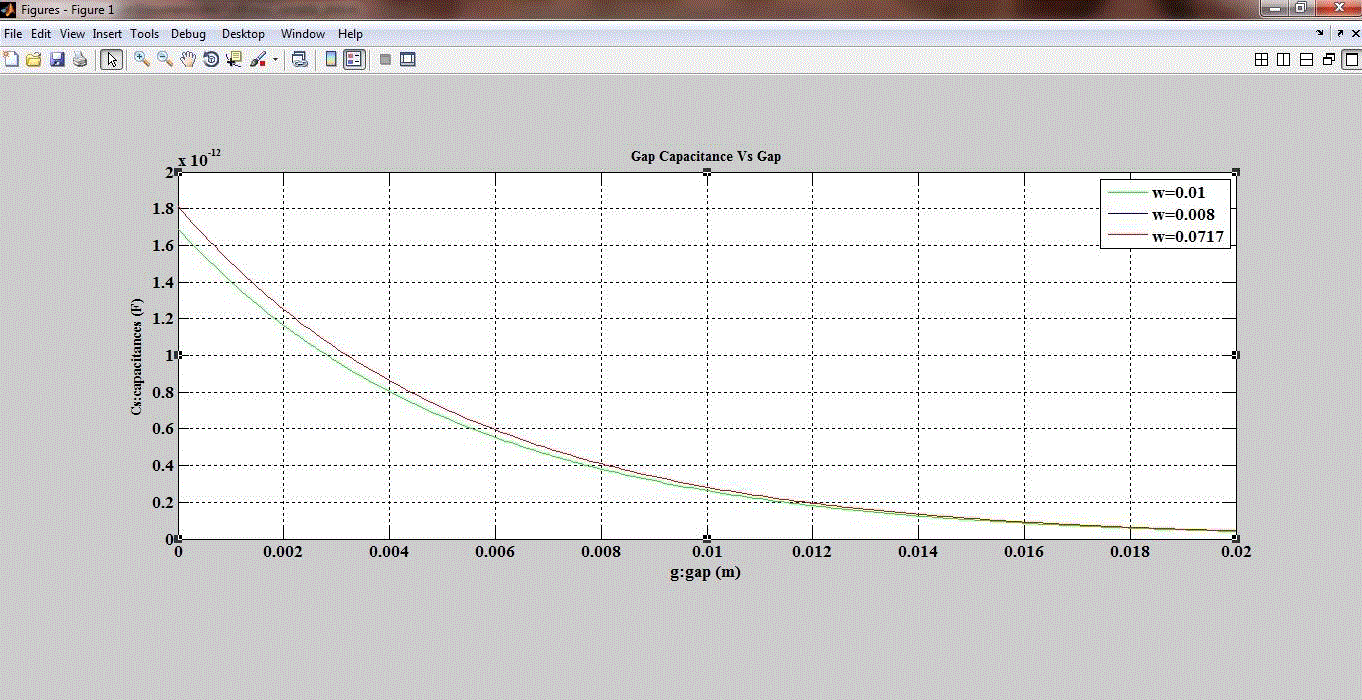This screenshot has height=700, width=1362.
Task: Tile figures in a grid layout
Action: [1261, 60]
